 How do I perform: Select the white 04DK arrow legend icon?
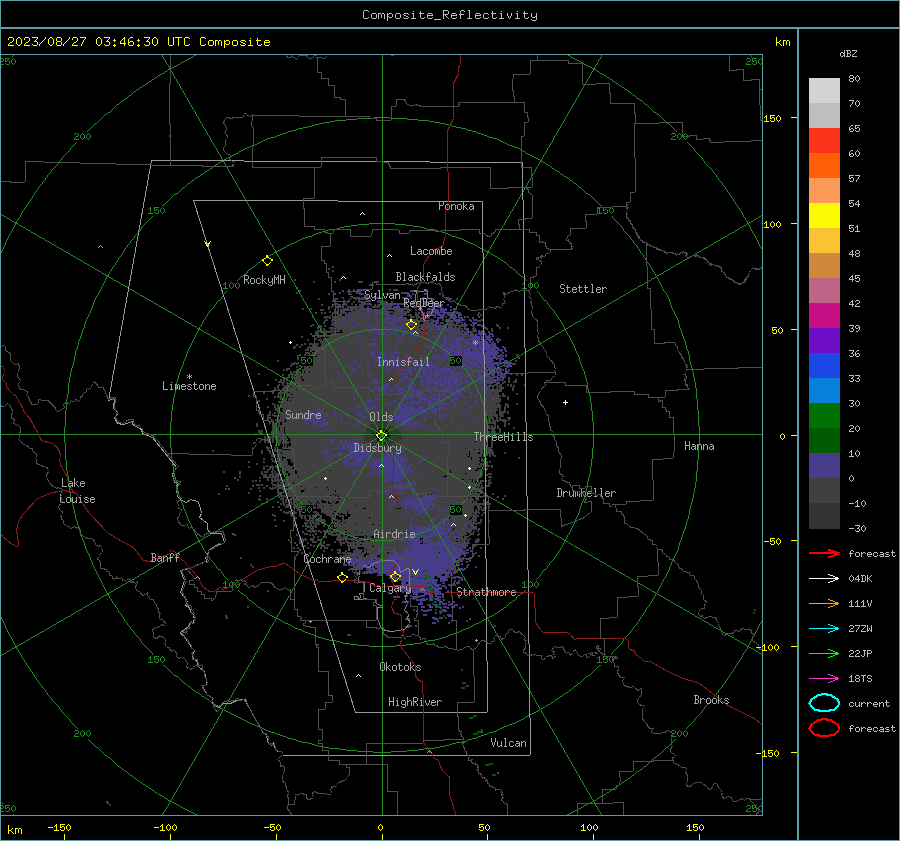824,578
